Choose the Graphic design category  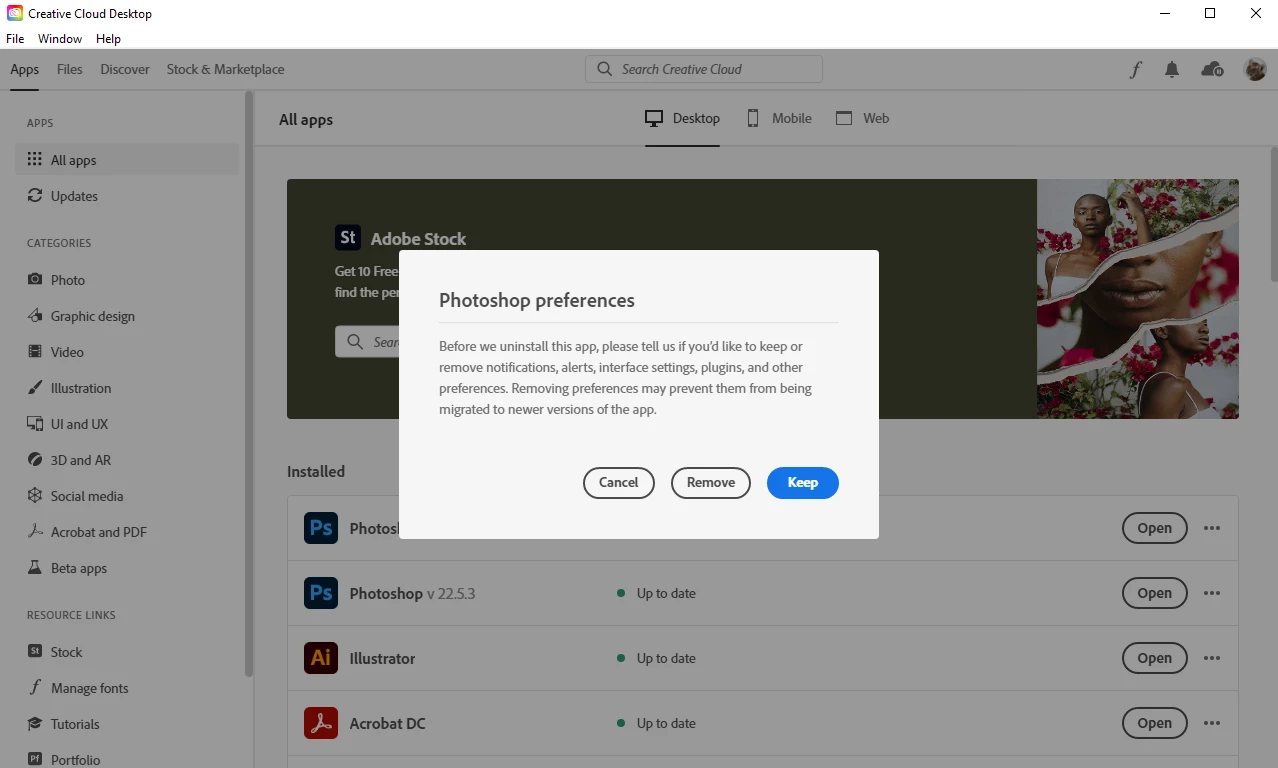coord(127,316)
